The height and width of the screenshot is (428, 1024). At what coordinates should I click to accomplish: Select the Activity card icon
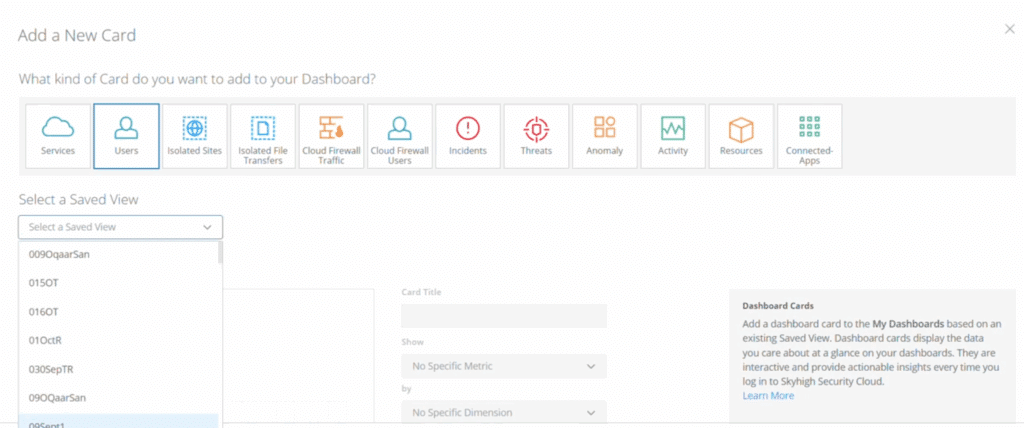coord(672,136)
